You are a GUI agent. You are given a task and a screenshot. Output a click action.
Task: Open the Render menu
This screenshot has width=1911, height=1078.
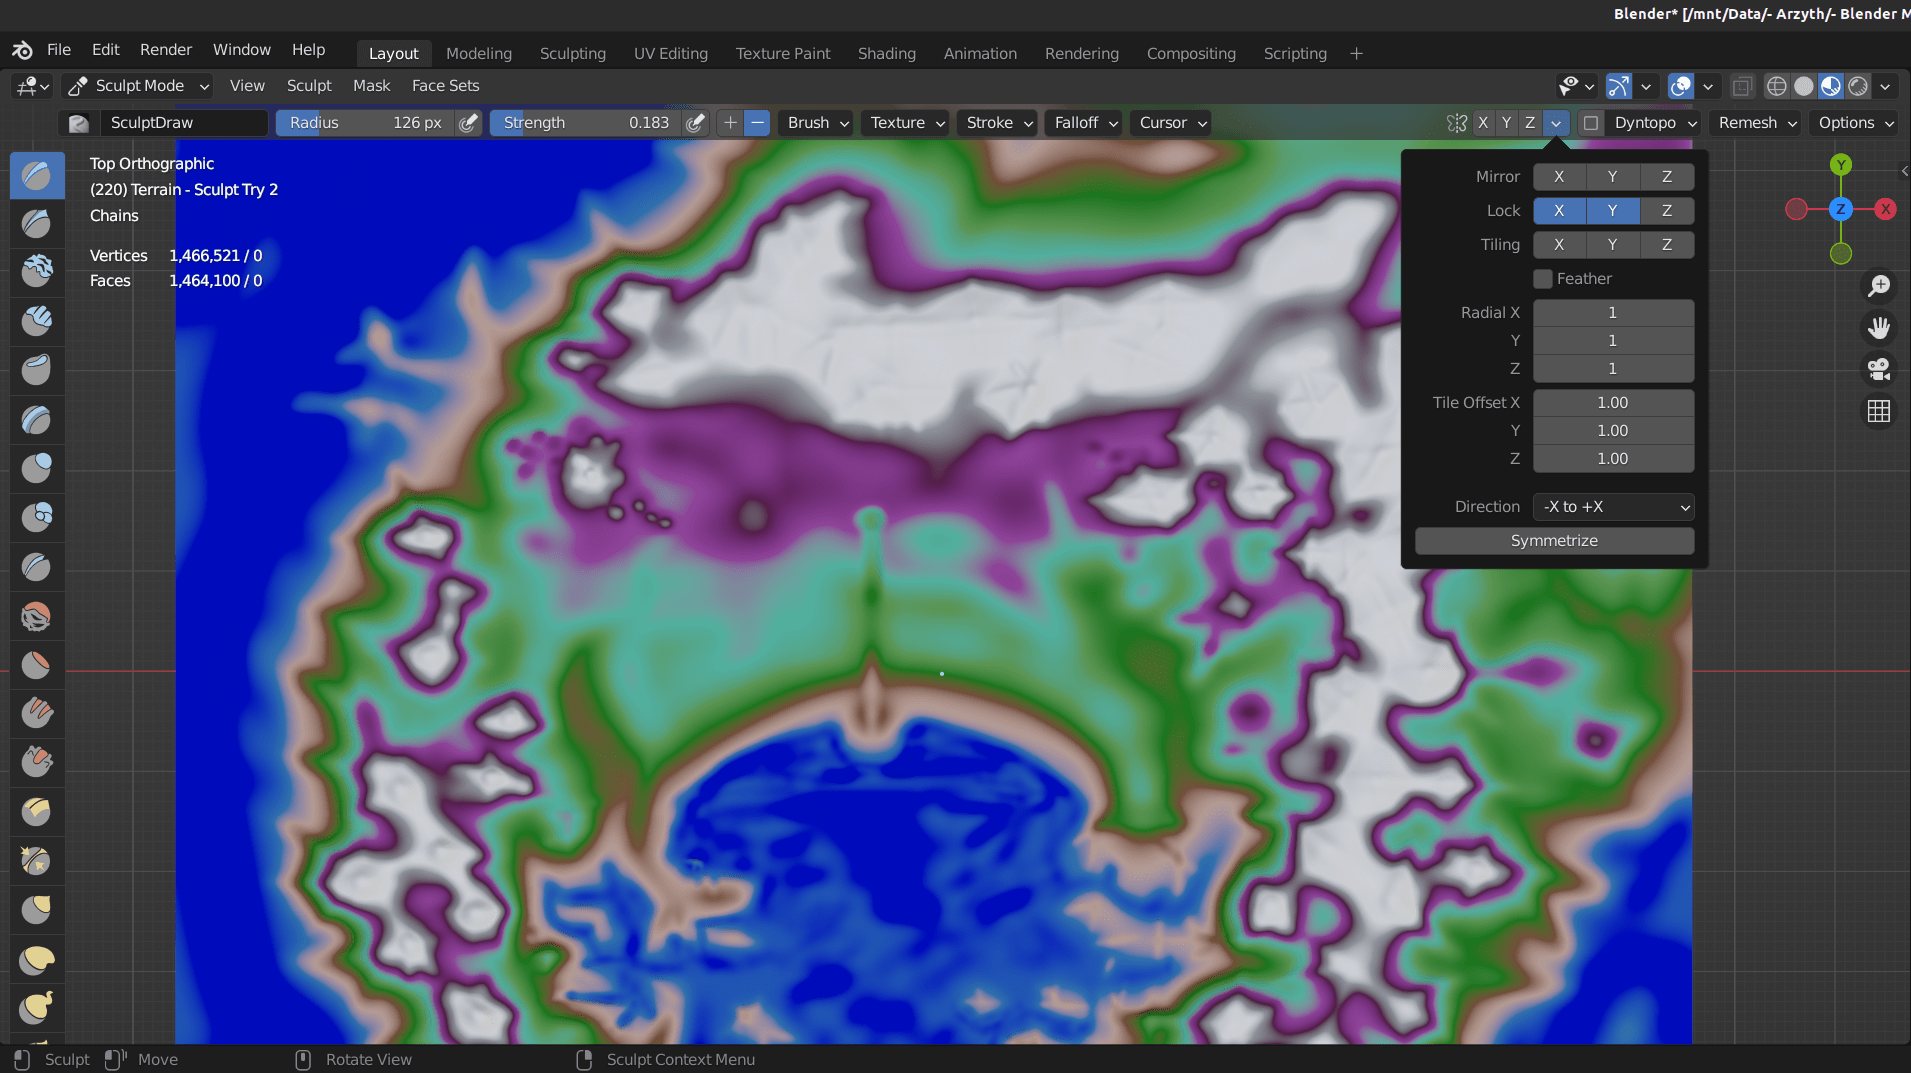click(x=165, y=49)
